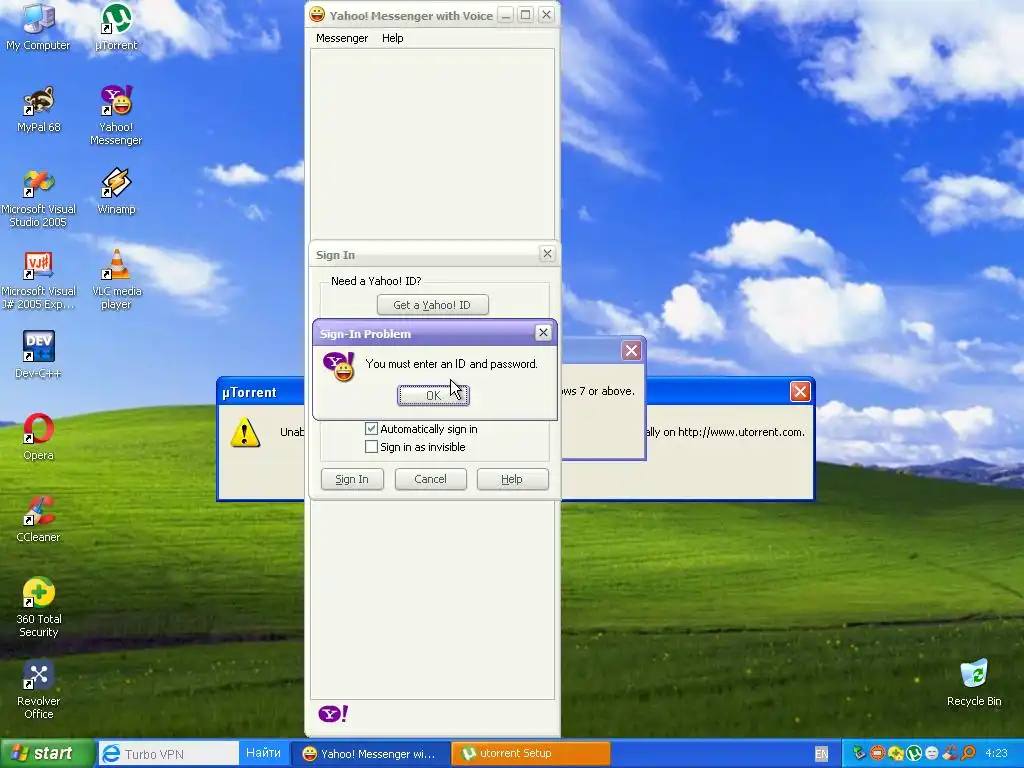The image size is (1024, 768).
Task: Click the µTorrent icon in system tray
Action: (914, 753)
